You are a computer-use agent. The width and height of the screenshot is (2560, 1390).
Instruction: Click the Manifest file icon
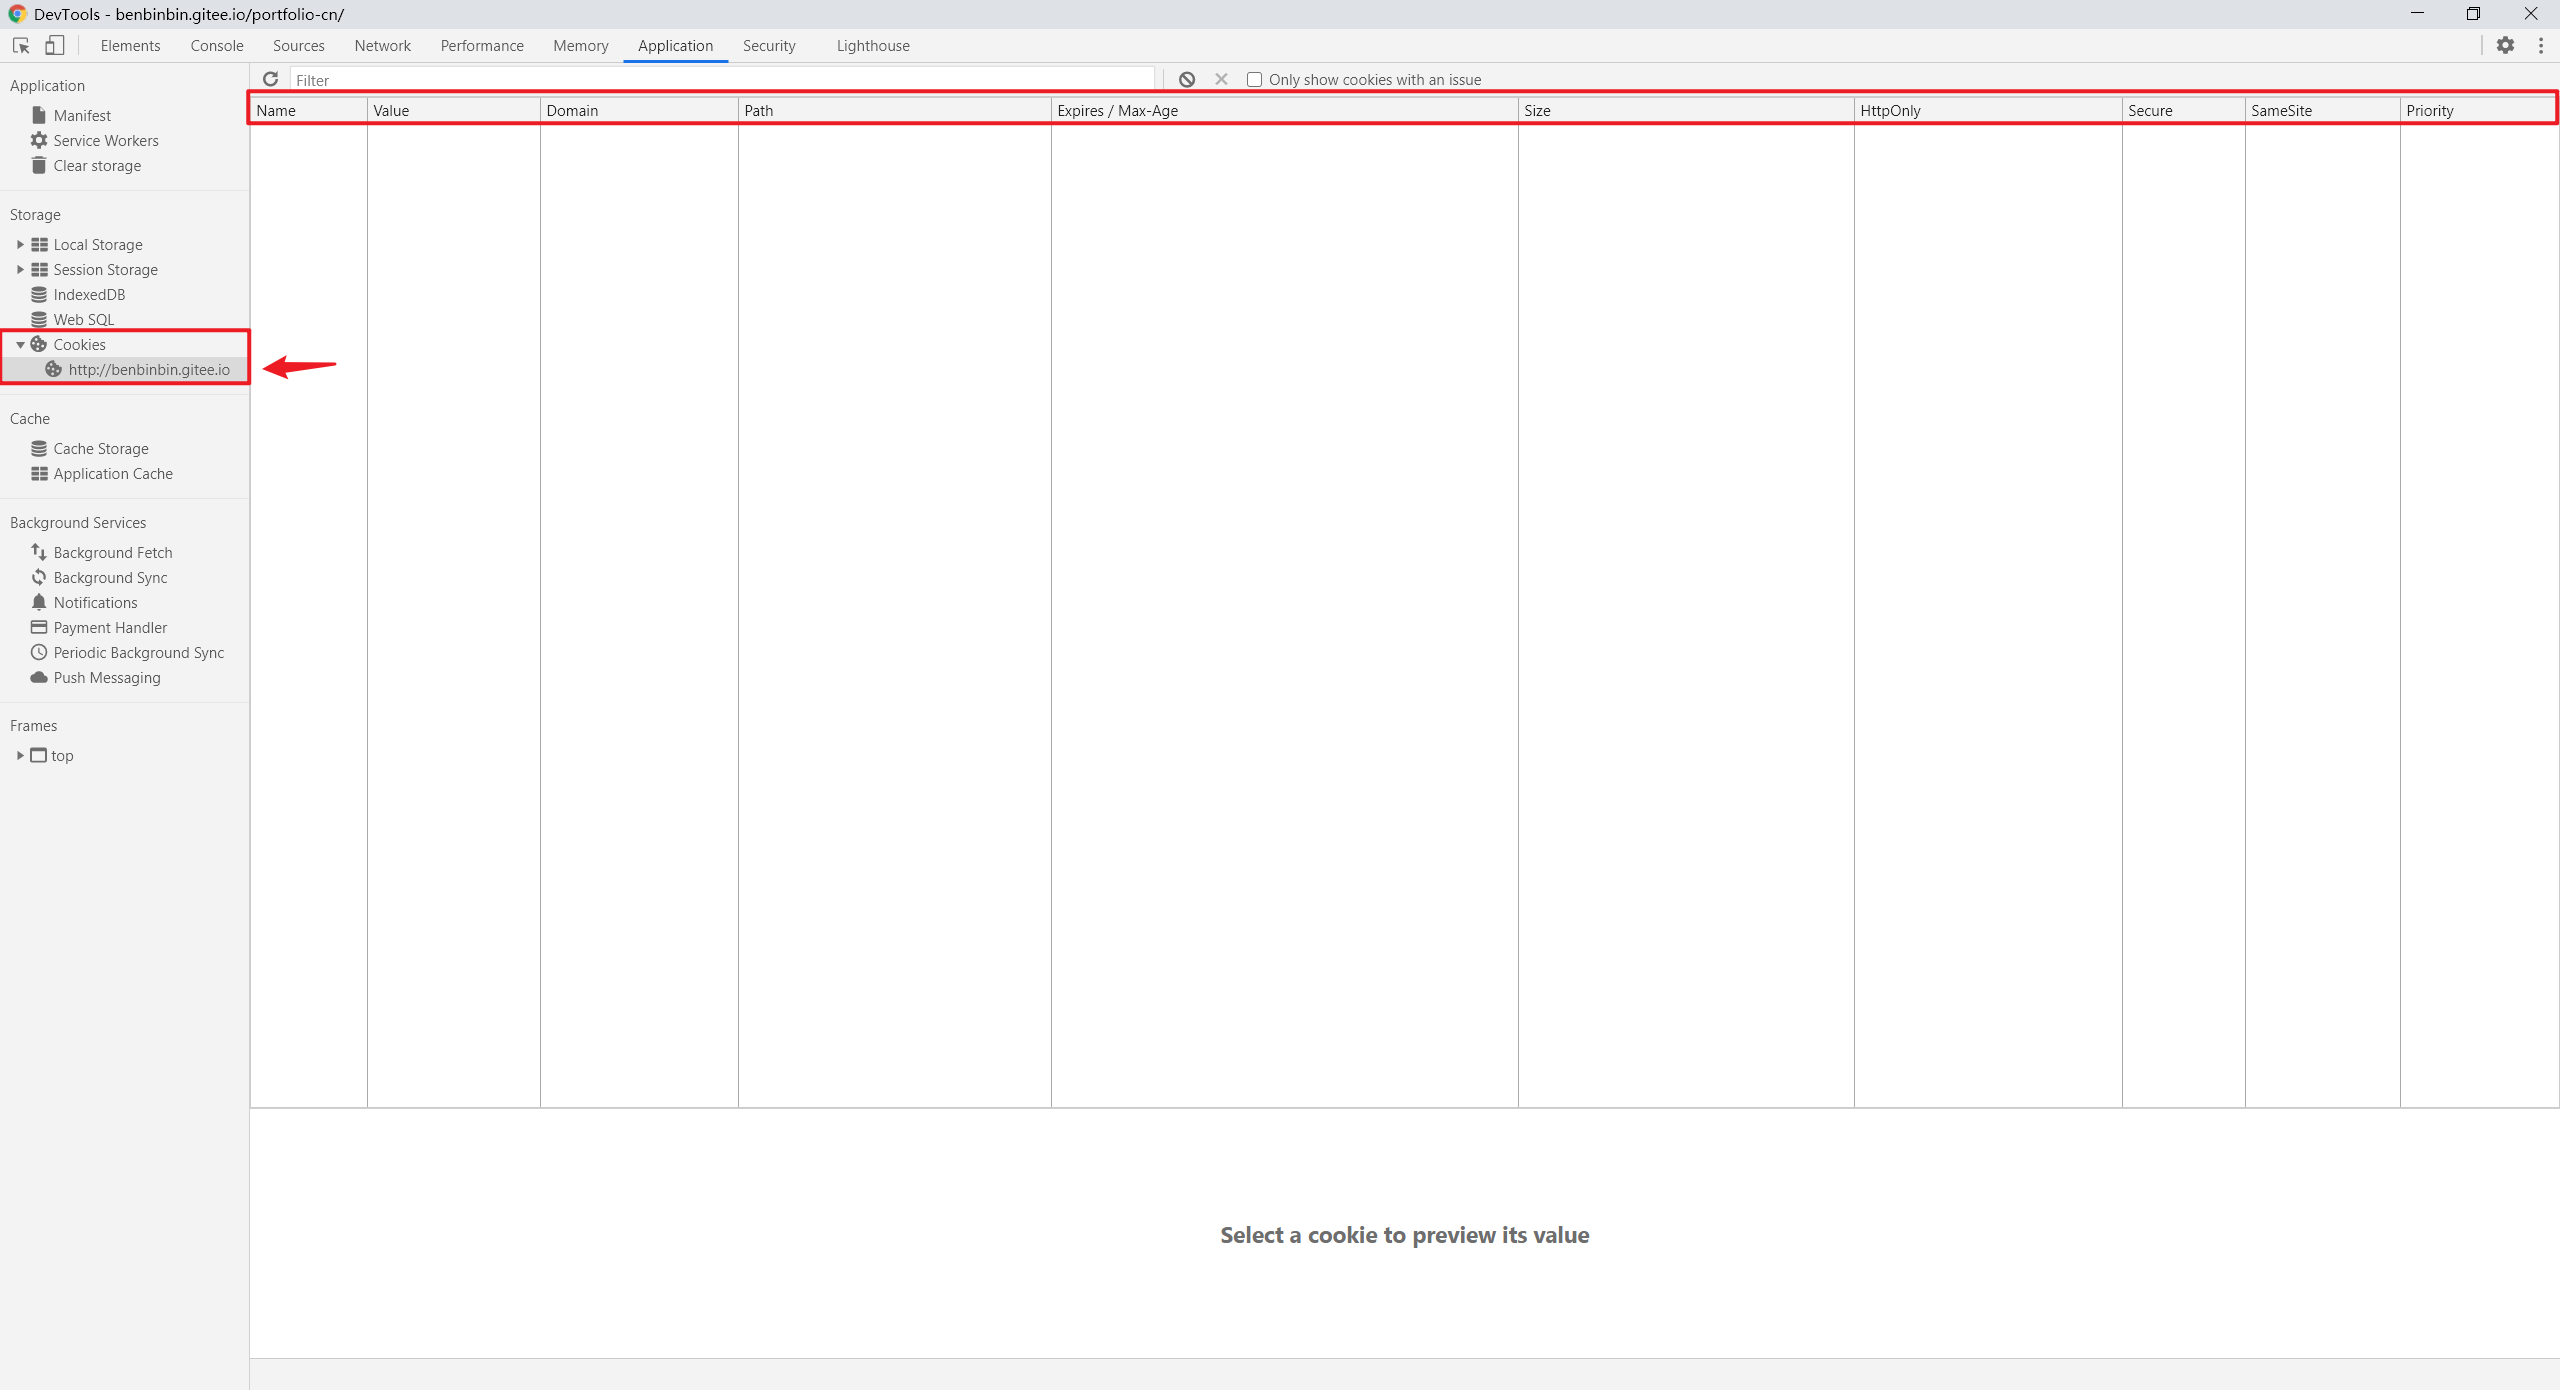point(39,115)
